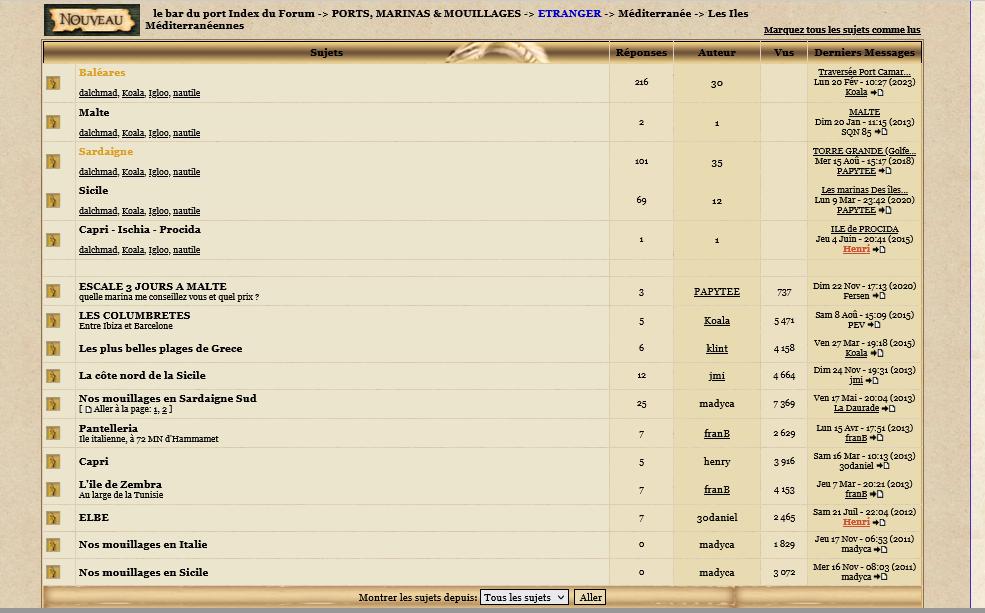View author klint's profile
The image size is (985, 613).
tap(716, 349)
